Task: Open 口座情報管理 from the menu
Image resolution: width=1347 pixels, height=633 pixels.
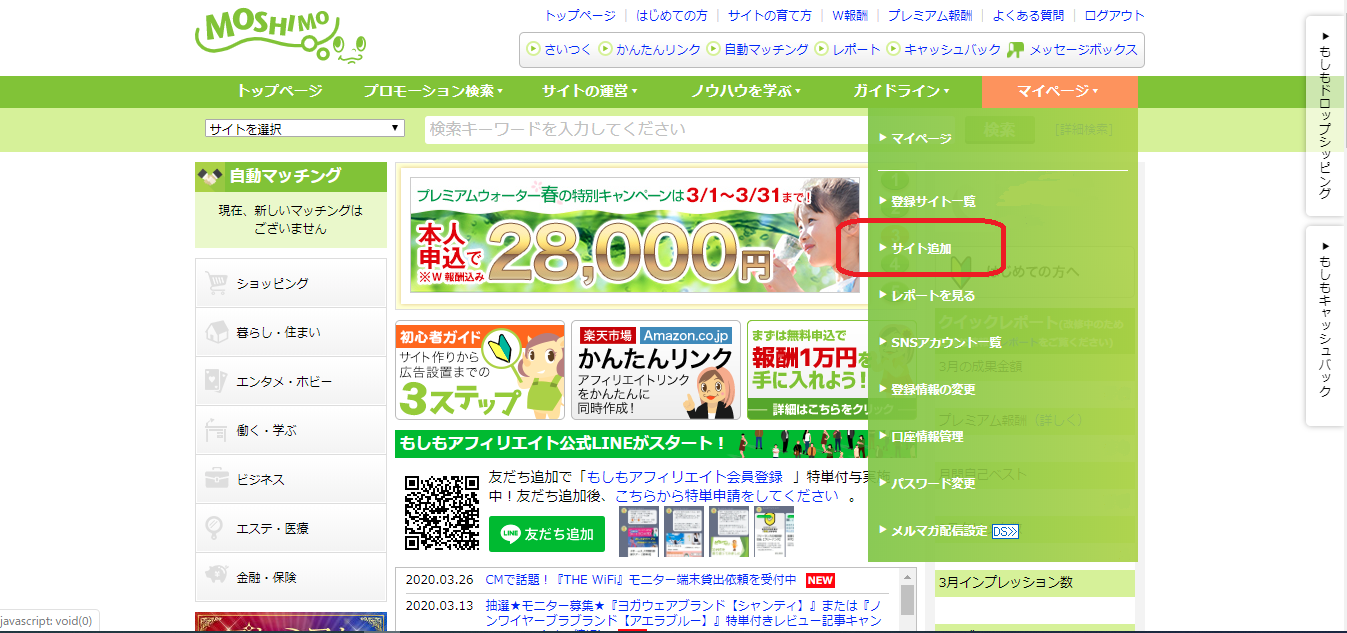Action: (927, 436)
